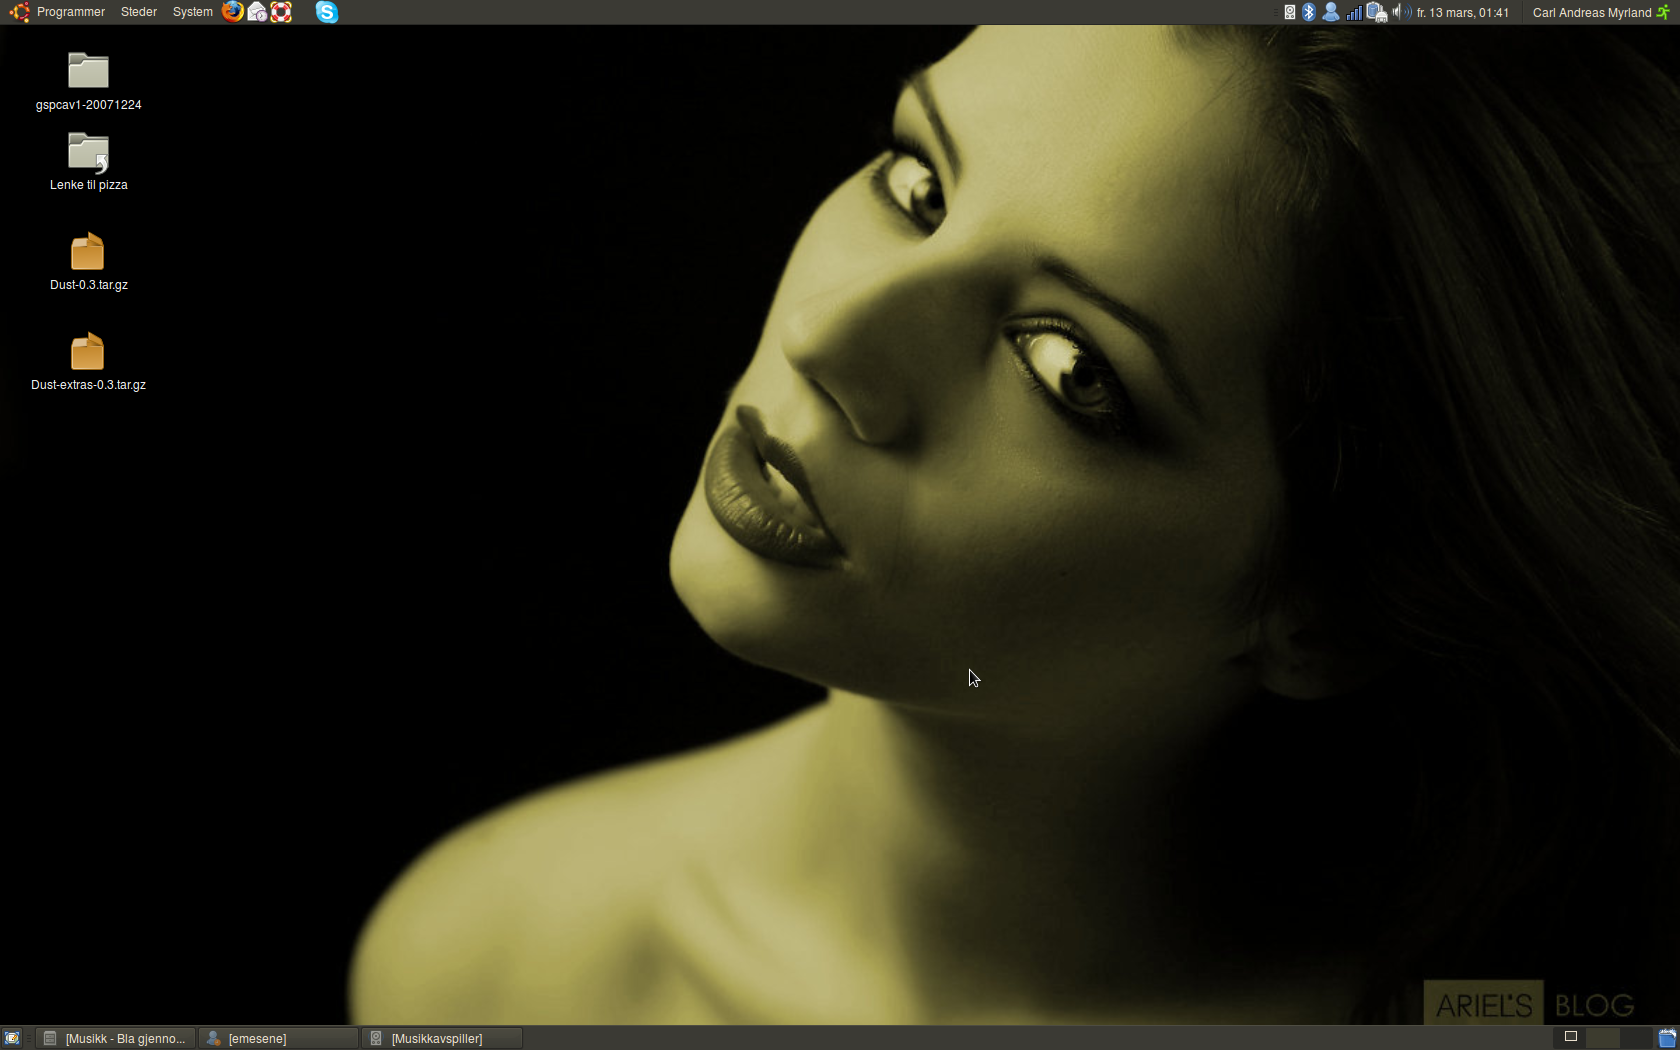The image size is (1680, 1050).
Task: Select the Dust-extras-0.3.tar.gz archive
Action: [x=88, y=361]
